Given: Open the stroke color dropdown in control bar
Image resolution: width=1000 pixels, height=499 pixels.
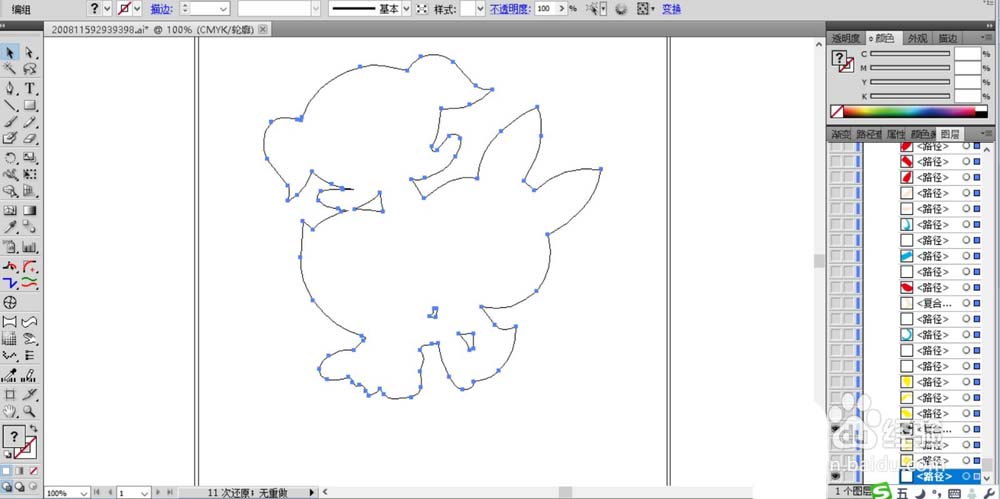Looking at the screenshot, I should click(x=137, y=9).
